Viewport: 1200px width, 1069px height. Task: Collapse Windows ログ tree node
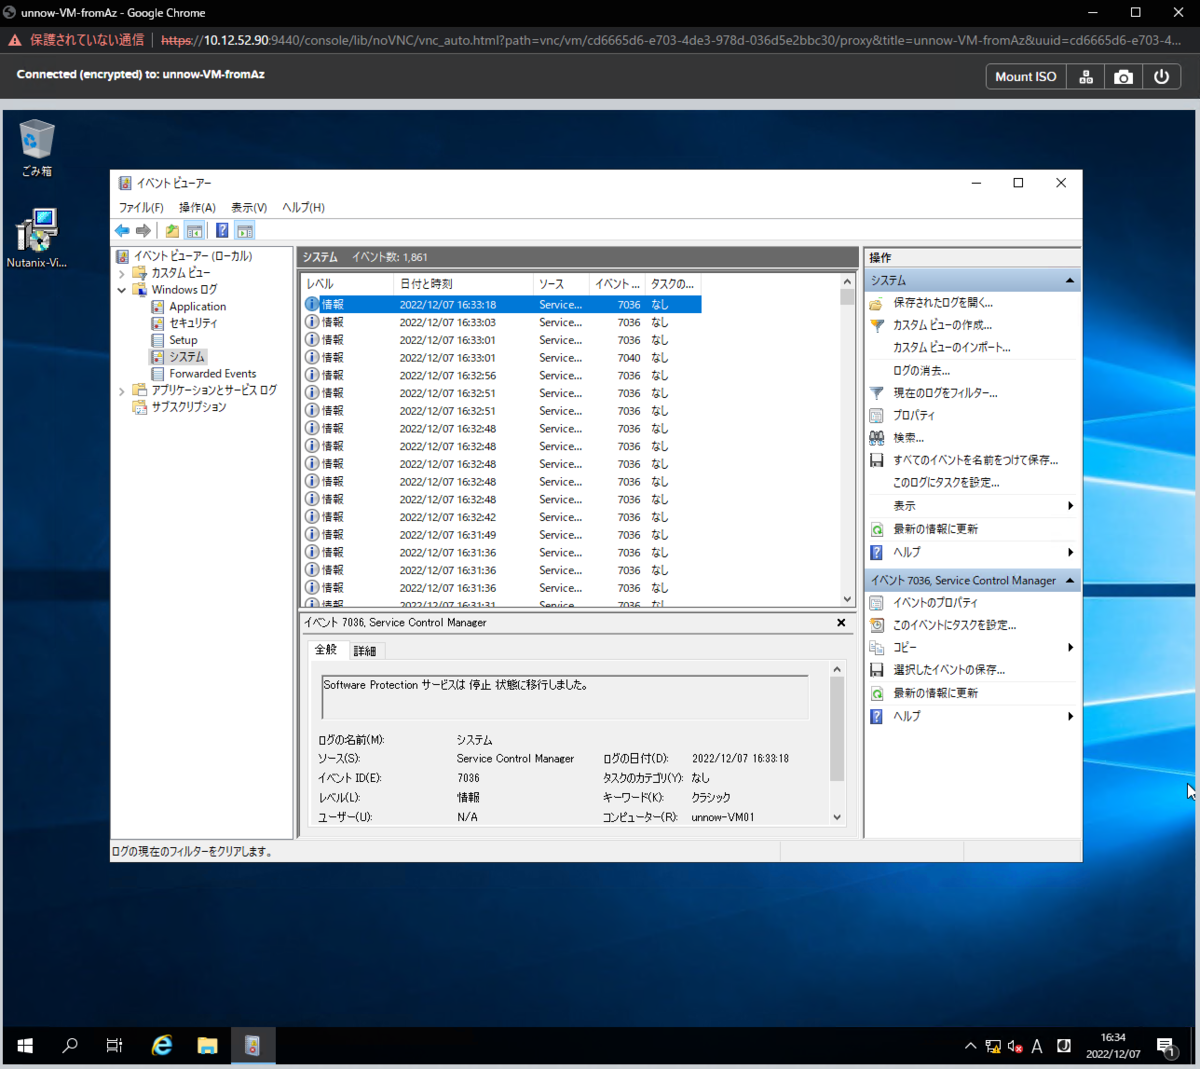pos(122,290)
